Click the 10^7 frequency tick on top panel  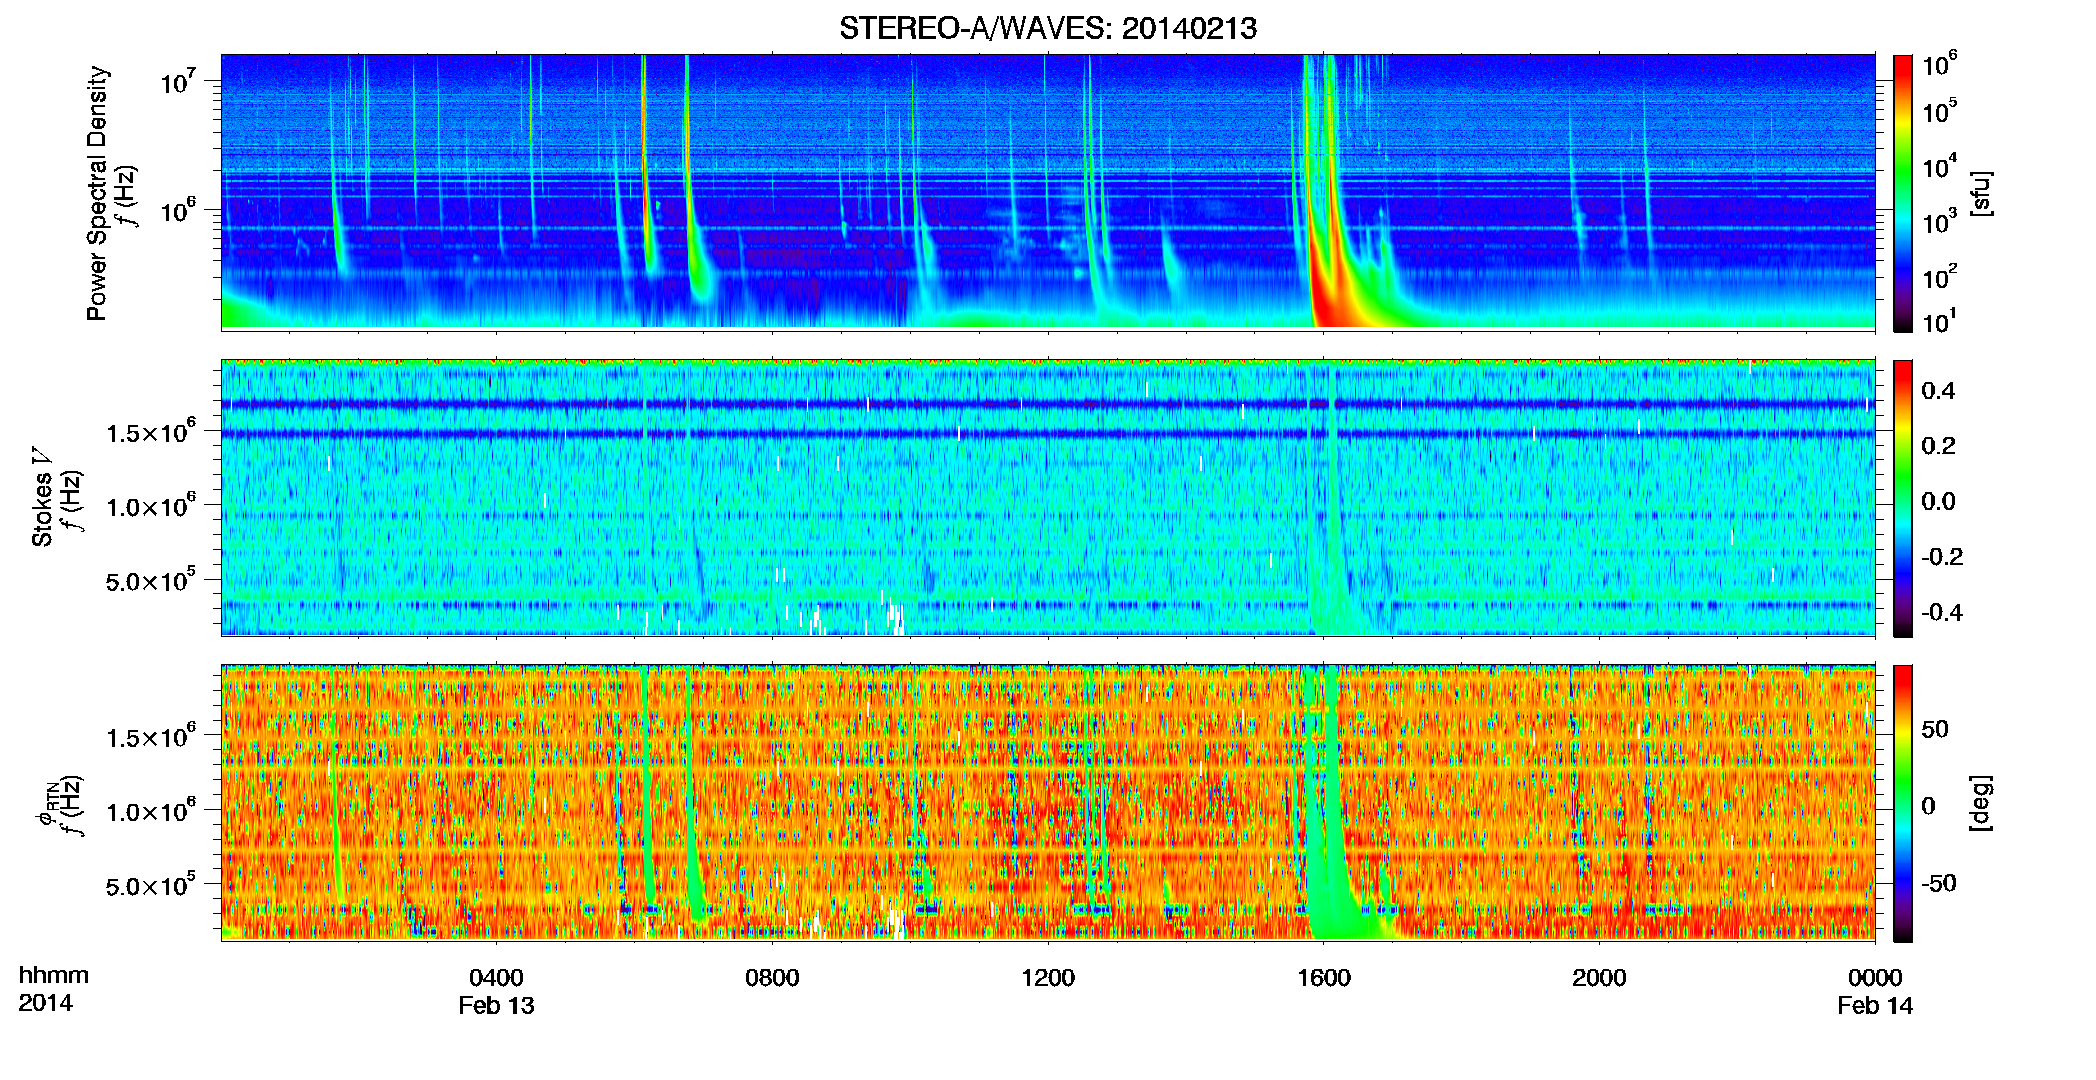pos(178,81)
